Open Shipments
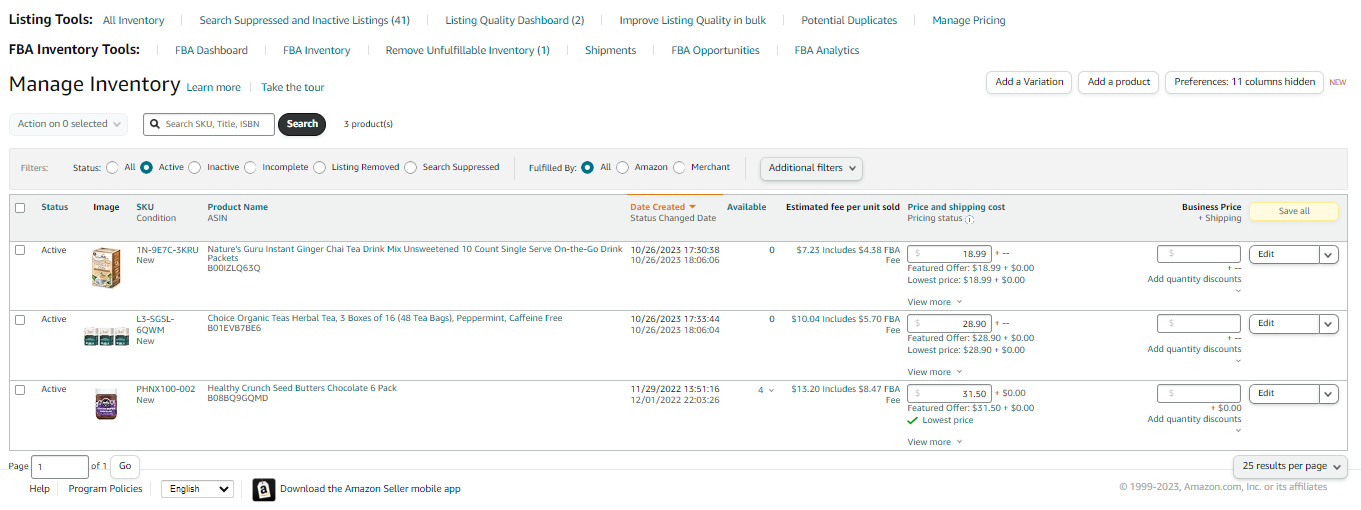 [610, 50]
